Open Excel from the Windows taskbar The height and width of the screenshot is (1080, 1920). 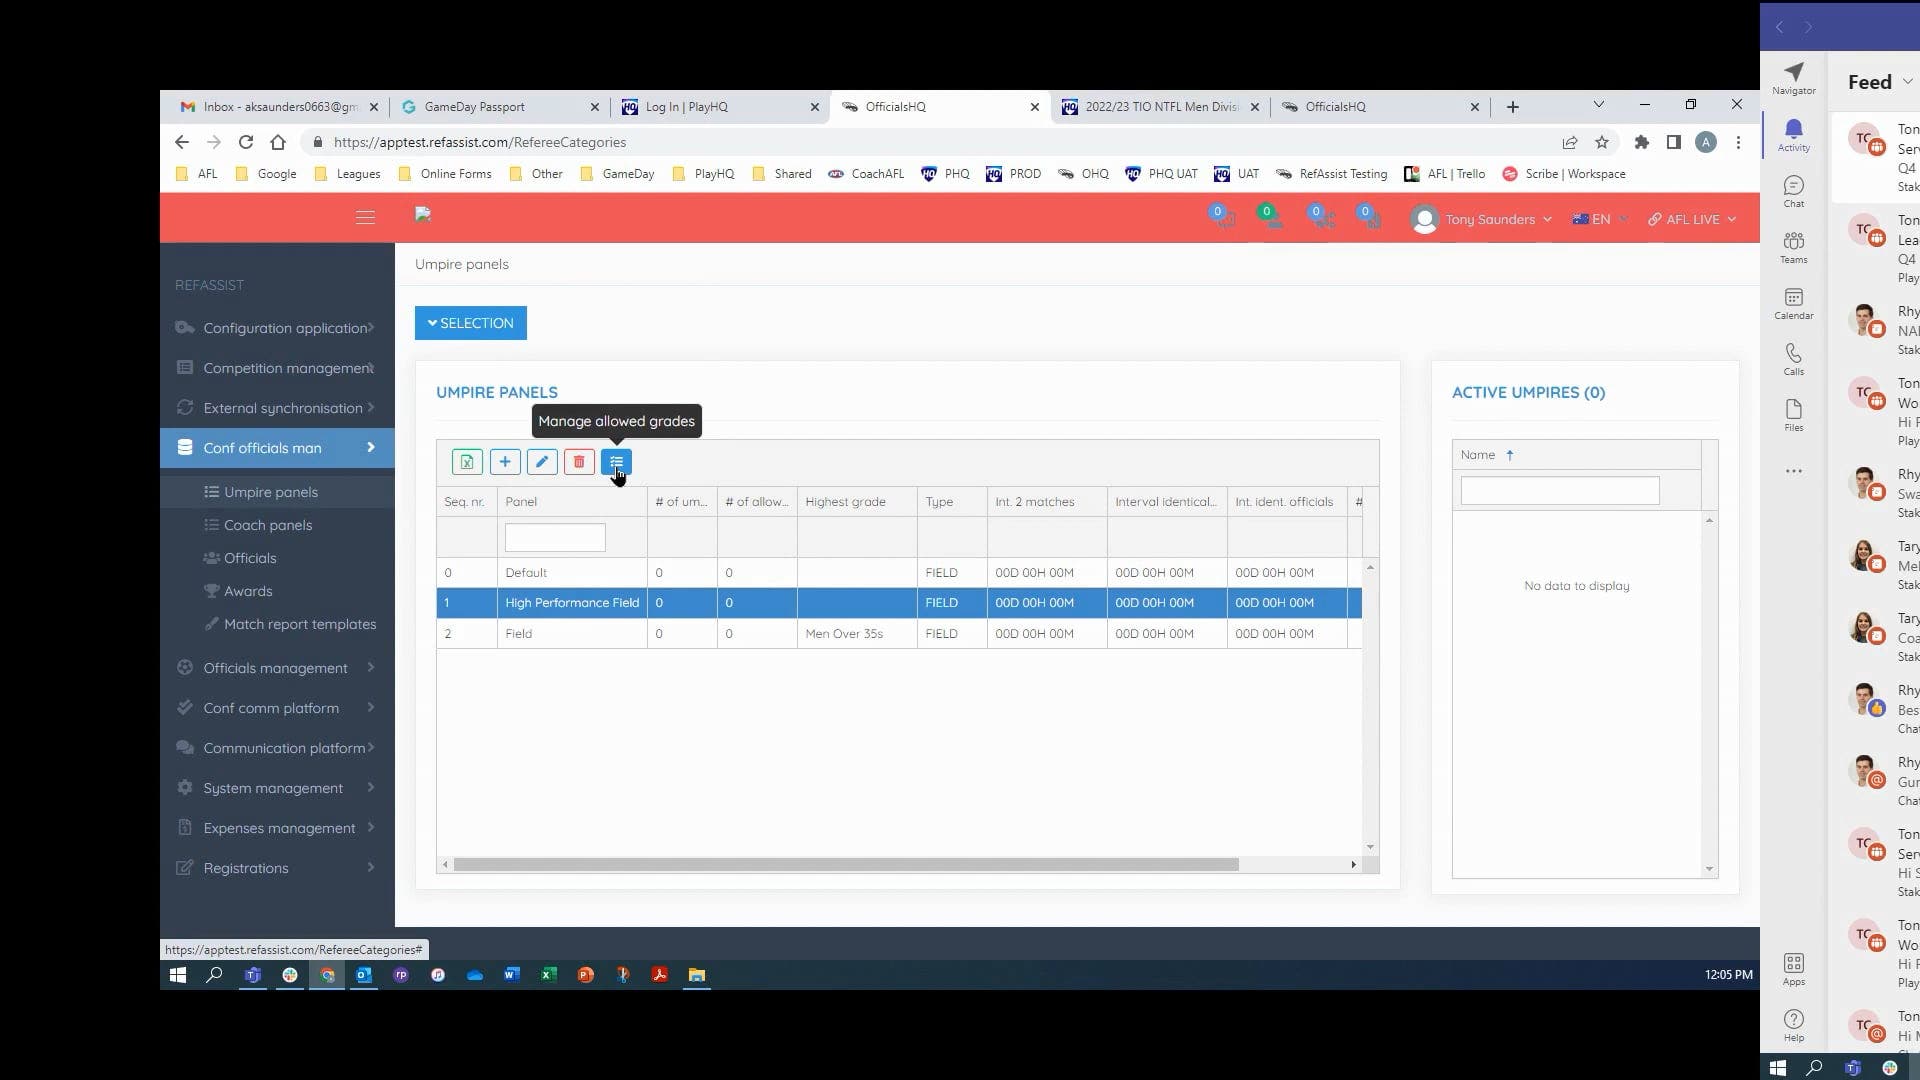(x=549, y=975)
